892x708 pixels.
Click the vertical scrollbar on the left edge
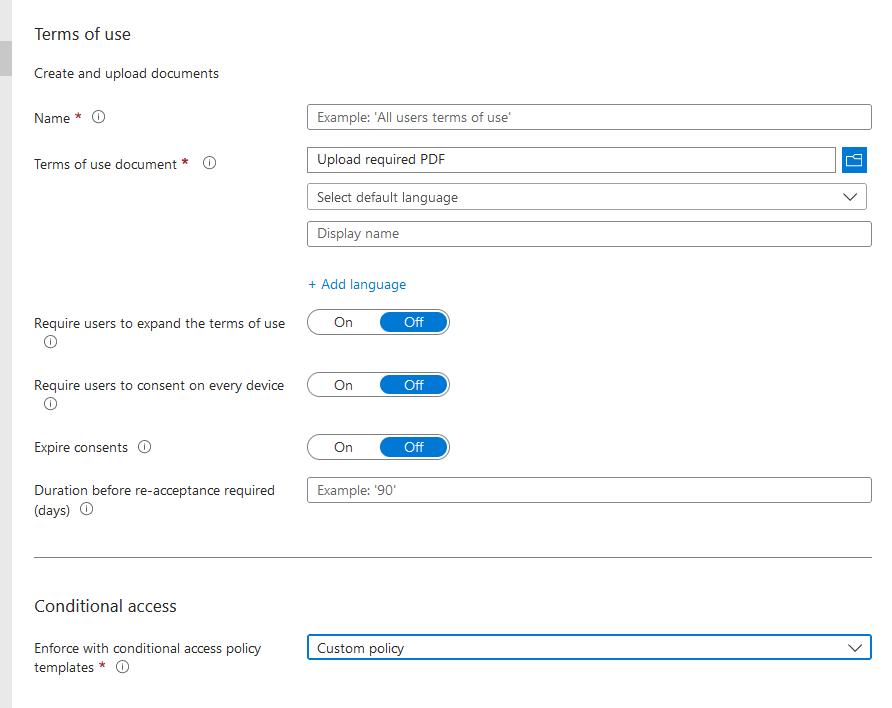pyautogui.click(x=5, y=60)
